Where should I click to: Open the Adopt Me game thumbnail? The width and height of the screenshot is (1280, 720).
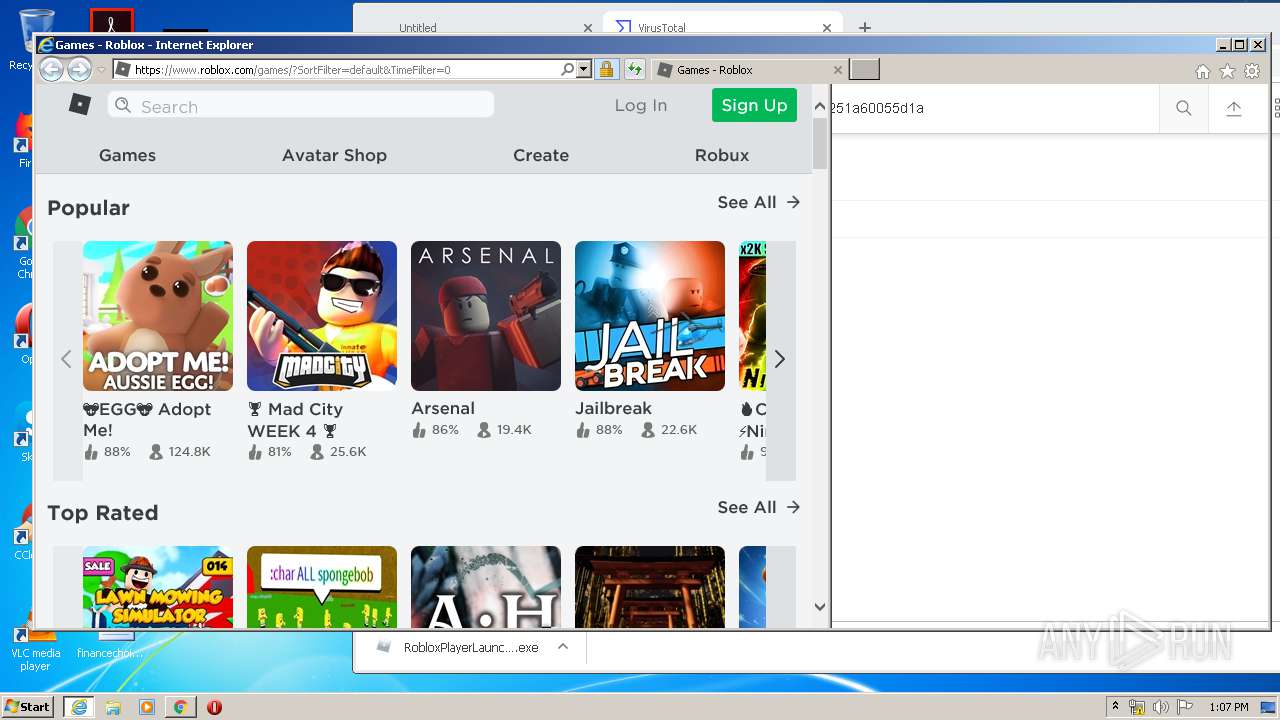point(158,316)
